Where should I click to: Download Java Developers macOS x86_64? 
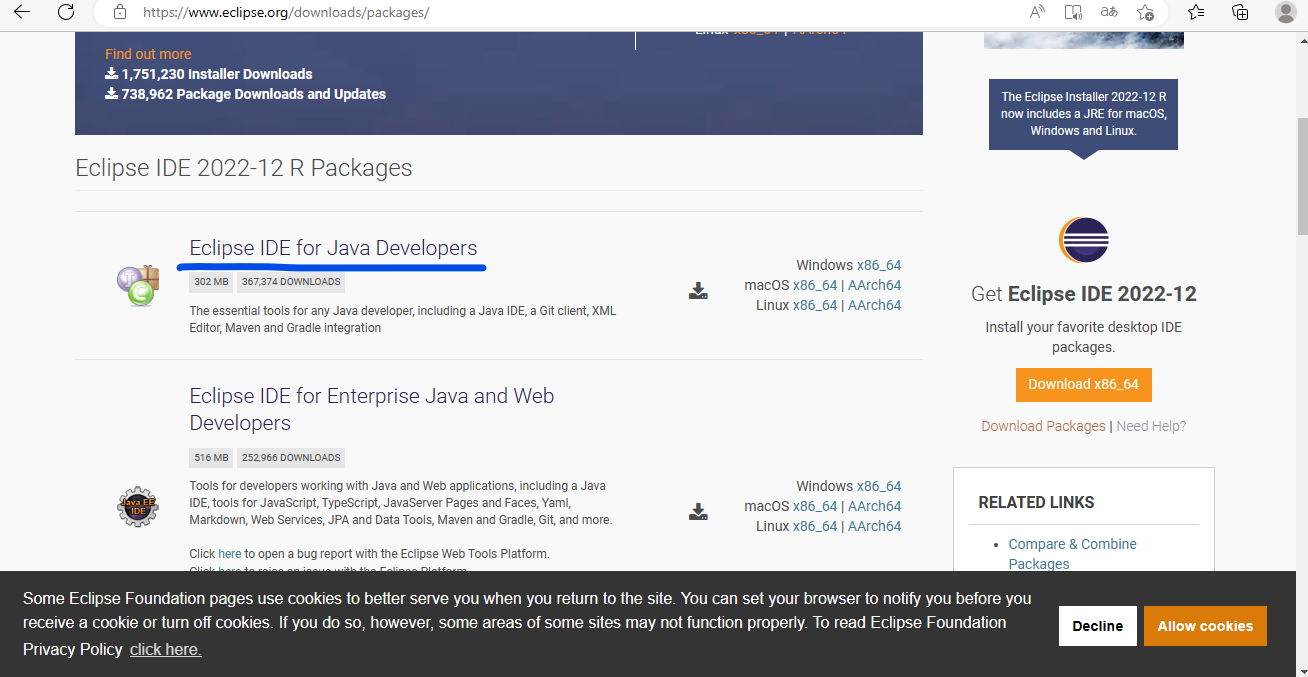point(815,285)
